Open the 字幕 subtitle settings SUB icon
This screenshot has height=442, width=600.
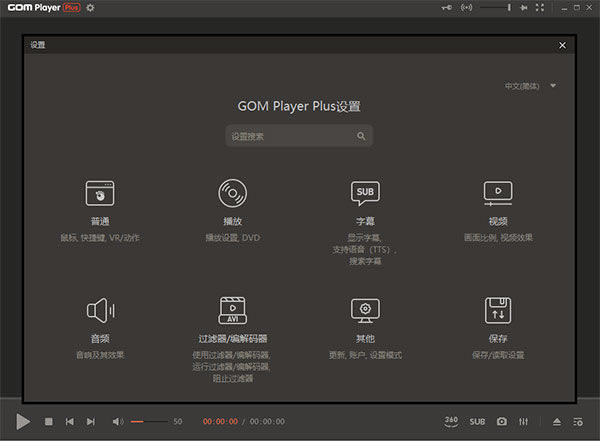365,192
